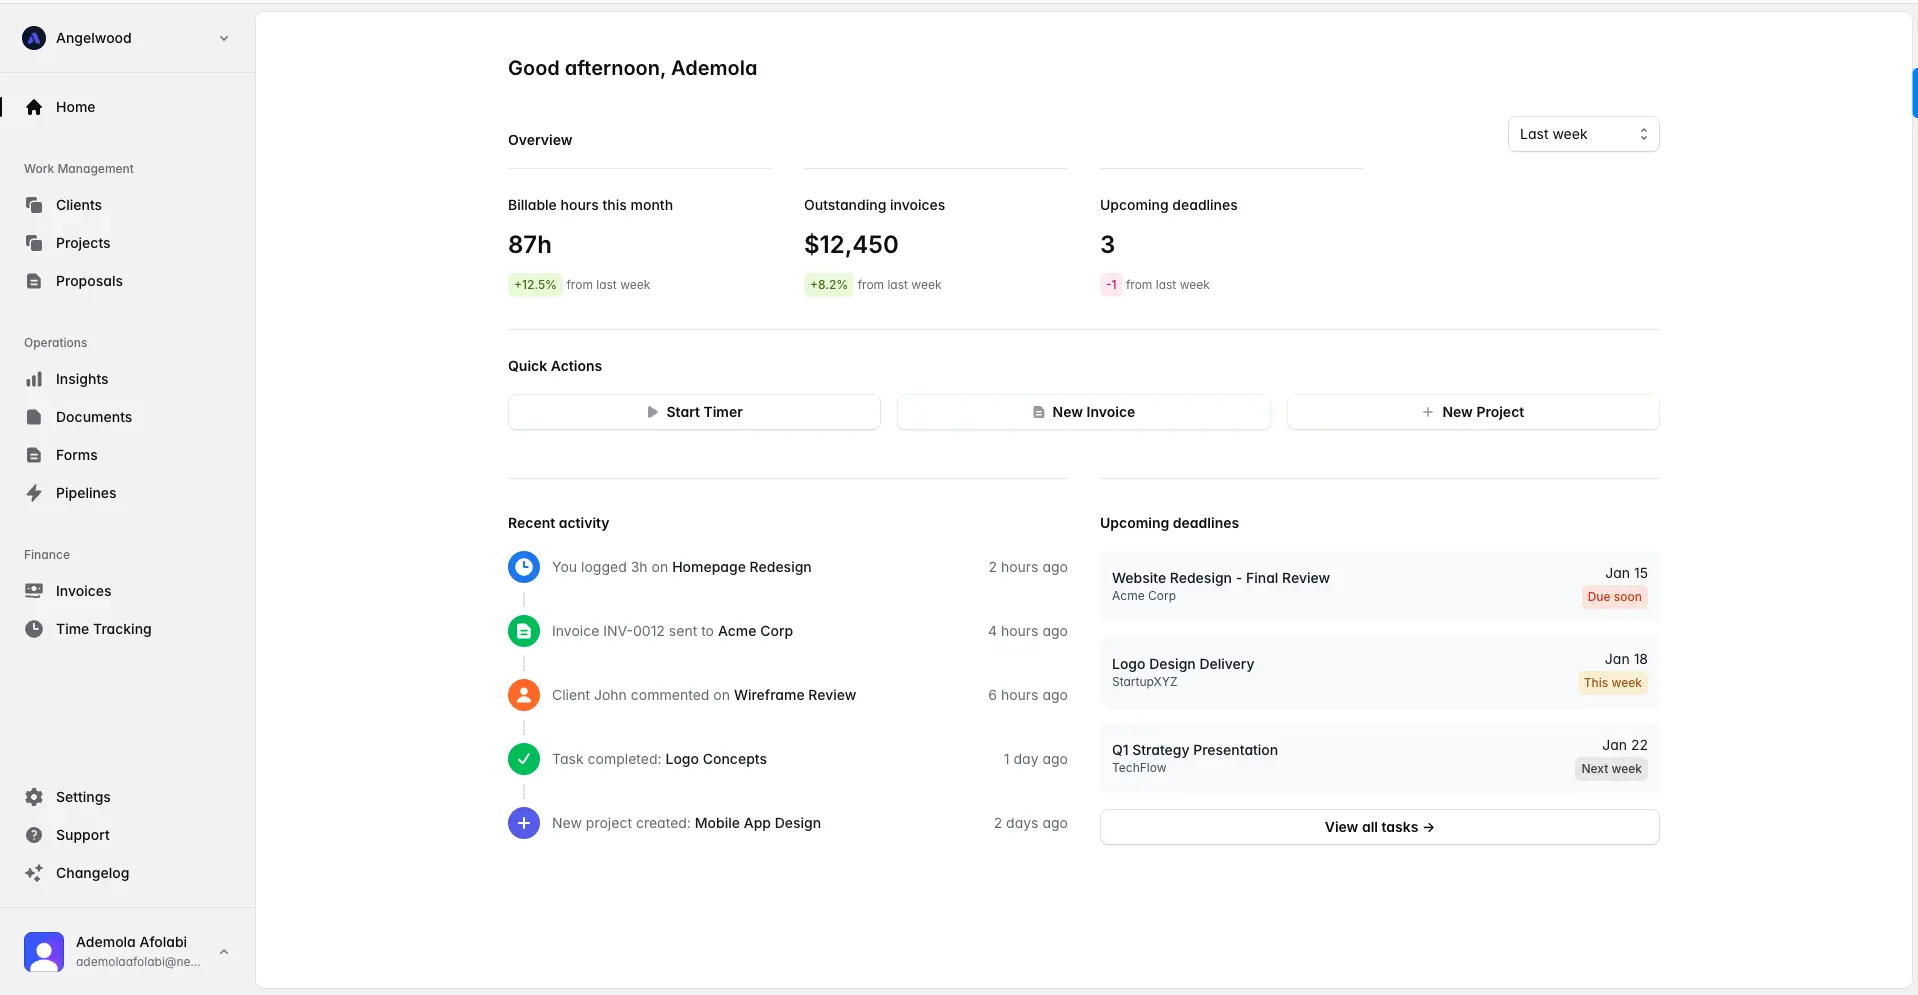Click the Time Tracking clock icon
1918x995 pixels.
34,629
